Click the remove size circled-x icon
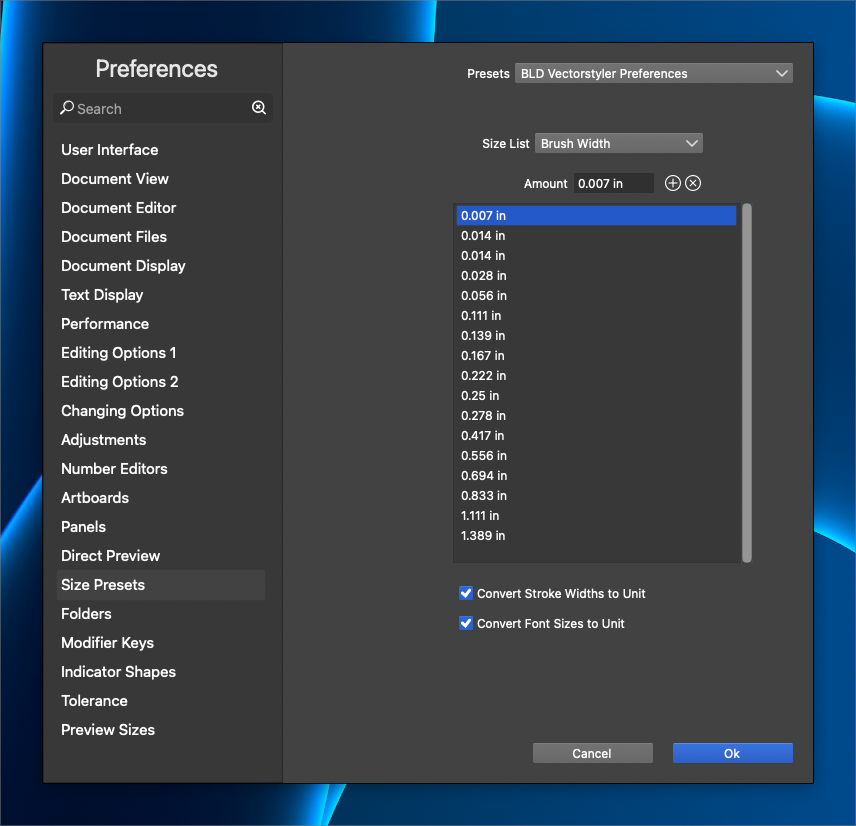This screenshot has width=856, height=826. click(x=693, y=183)
